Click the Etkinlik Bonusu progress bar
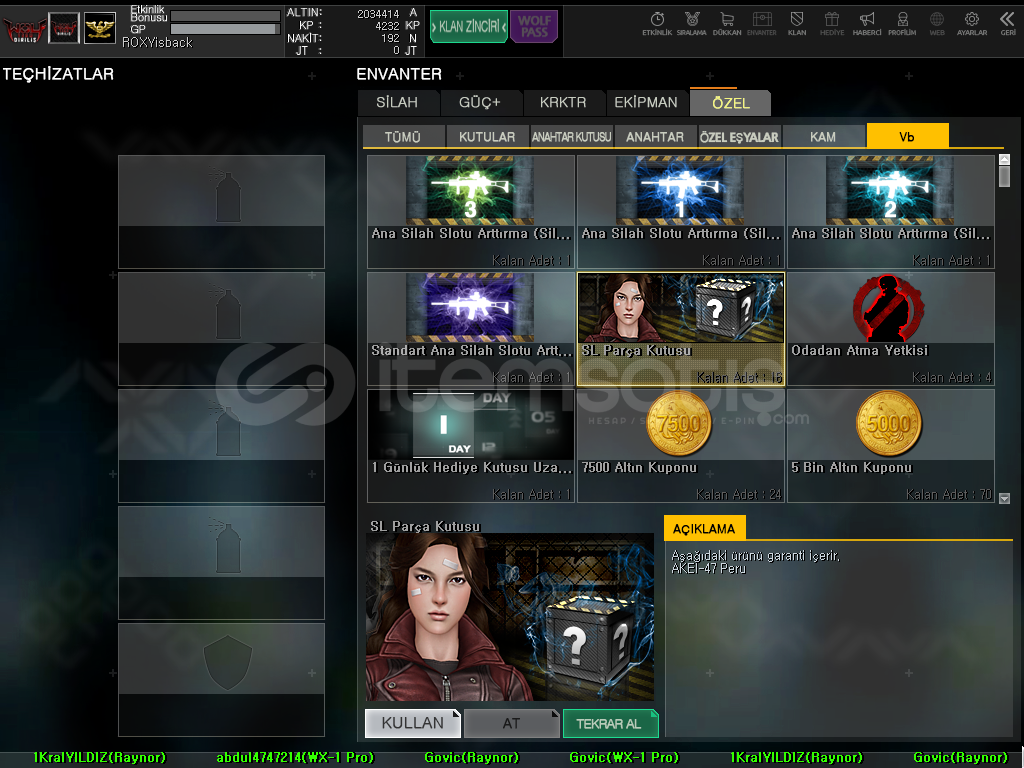The image size is (1024, 768). (225, 16)
